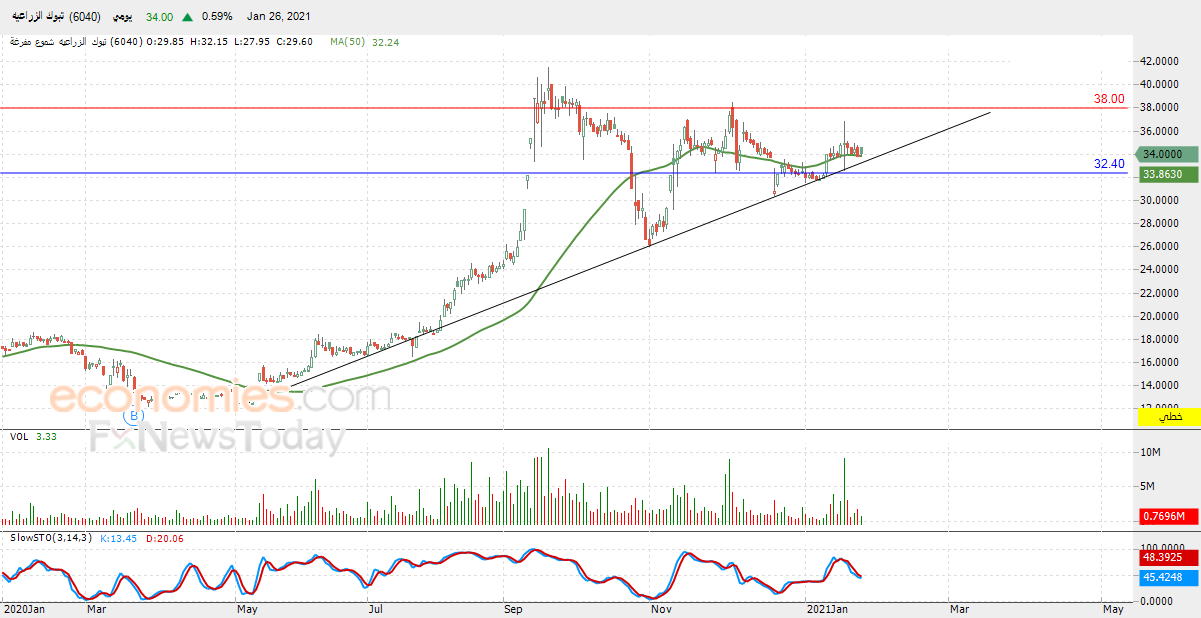The image size is (1201, 618).
Task: Select the SlowSTO(3,14,3) indicator label
Action: (51, 538)
